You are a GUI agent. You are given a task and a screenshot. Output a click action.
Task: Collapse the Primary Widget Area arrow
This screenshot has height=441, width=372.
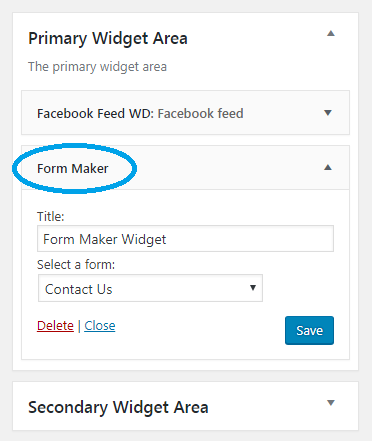330,33
